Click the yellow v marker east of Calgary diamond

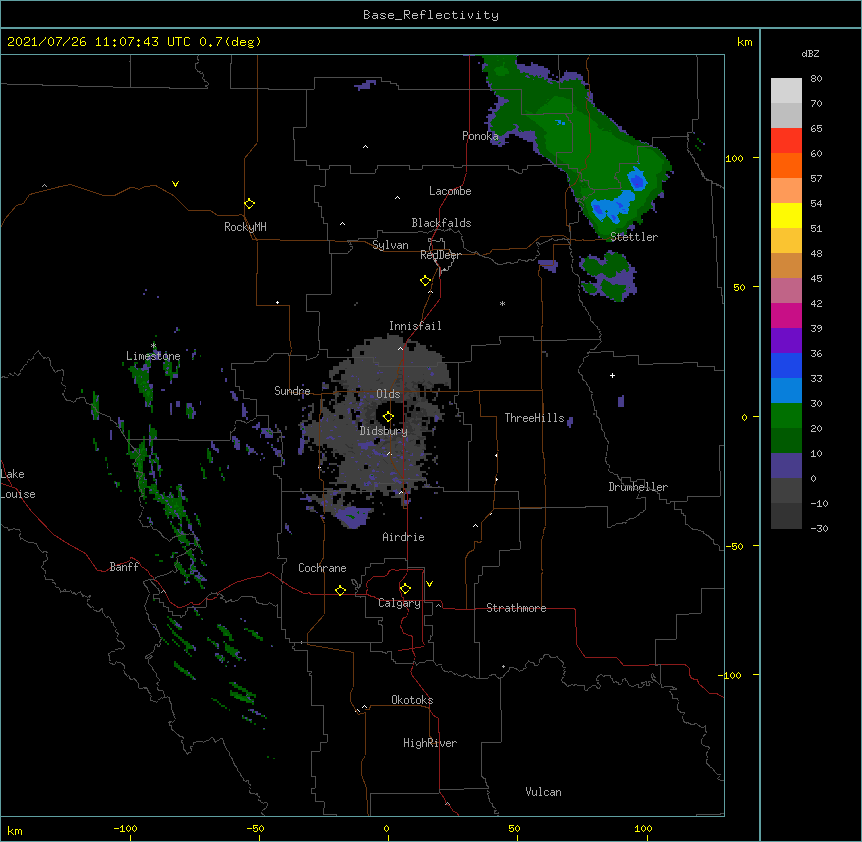tap(429, 584)
